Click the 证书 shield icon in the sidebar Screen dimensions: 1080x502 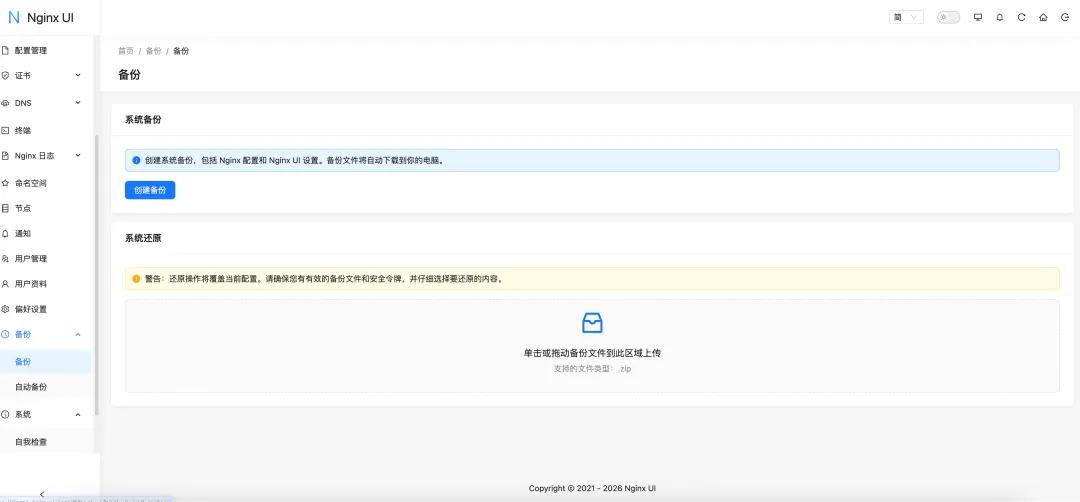coord(5,75)
